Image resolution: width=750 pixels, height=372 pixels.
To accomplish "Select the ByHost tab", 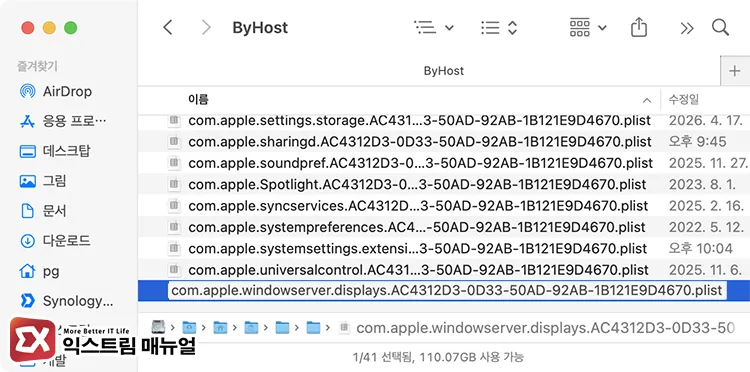I will (x=443, y=71).
